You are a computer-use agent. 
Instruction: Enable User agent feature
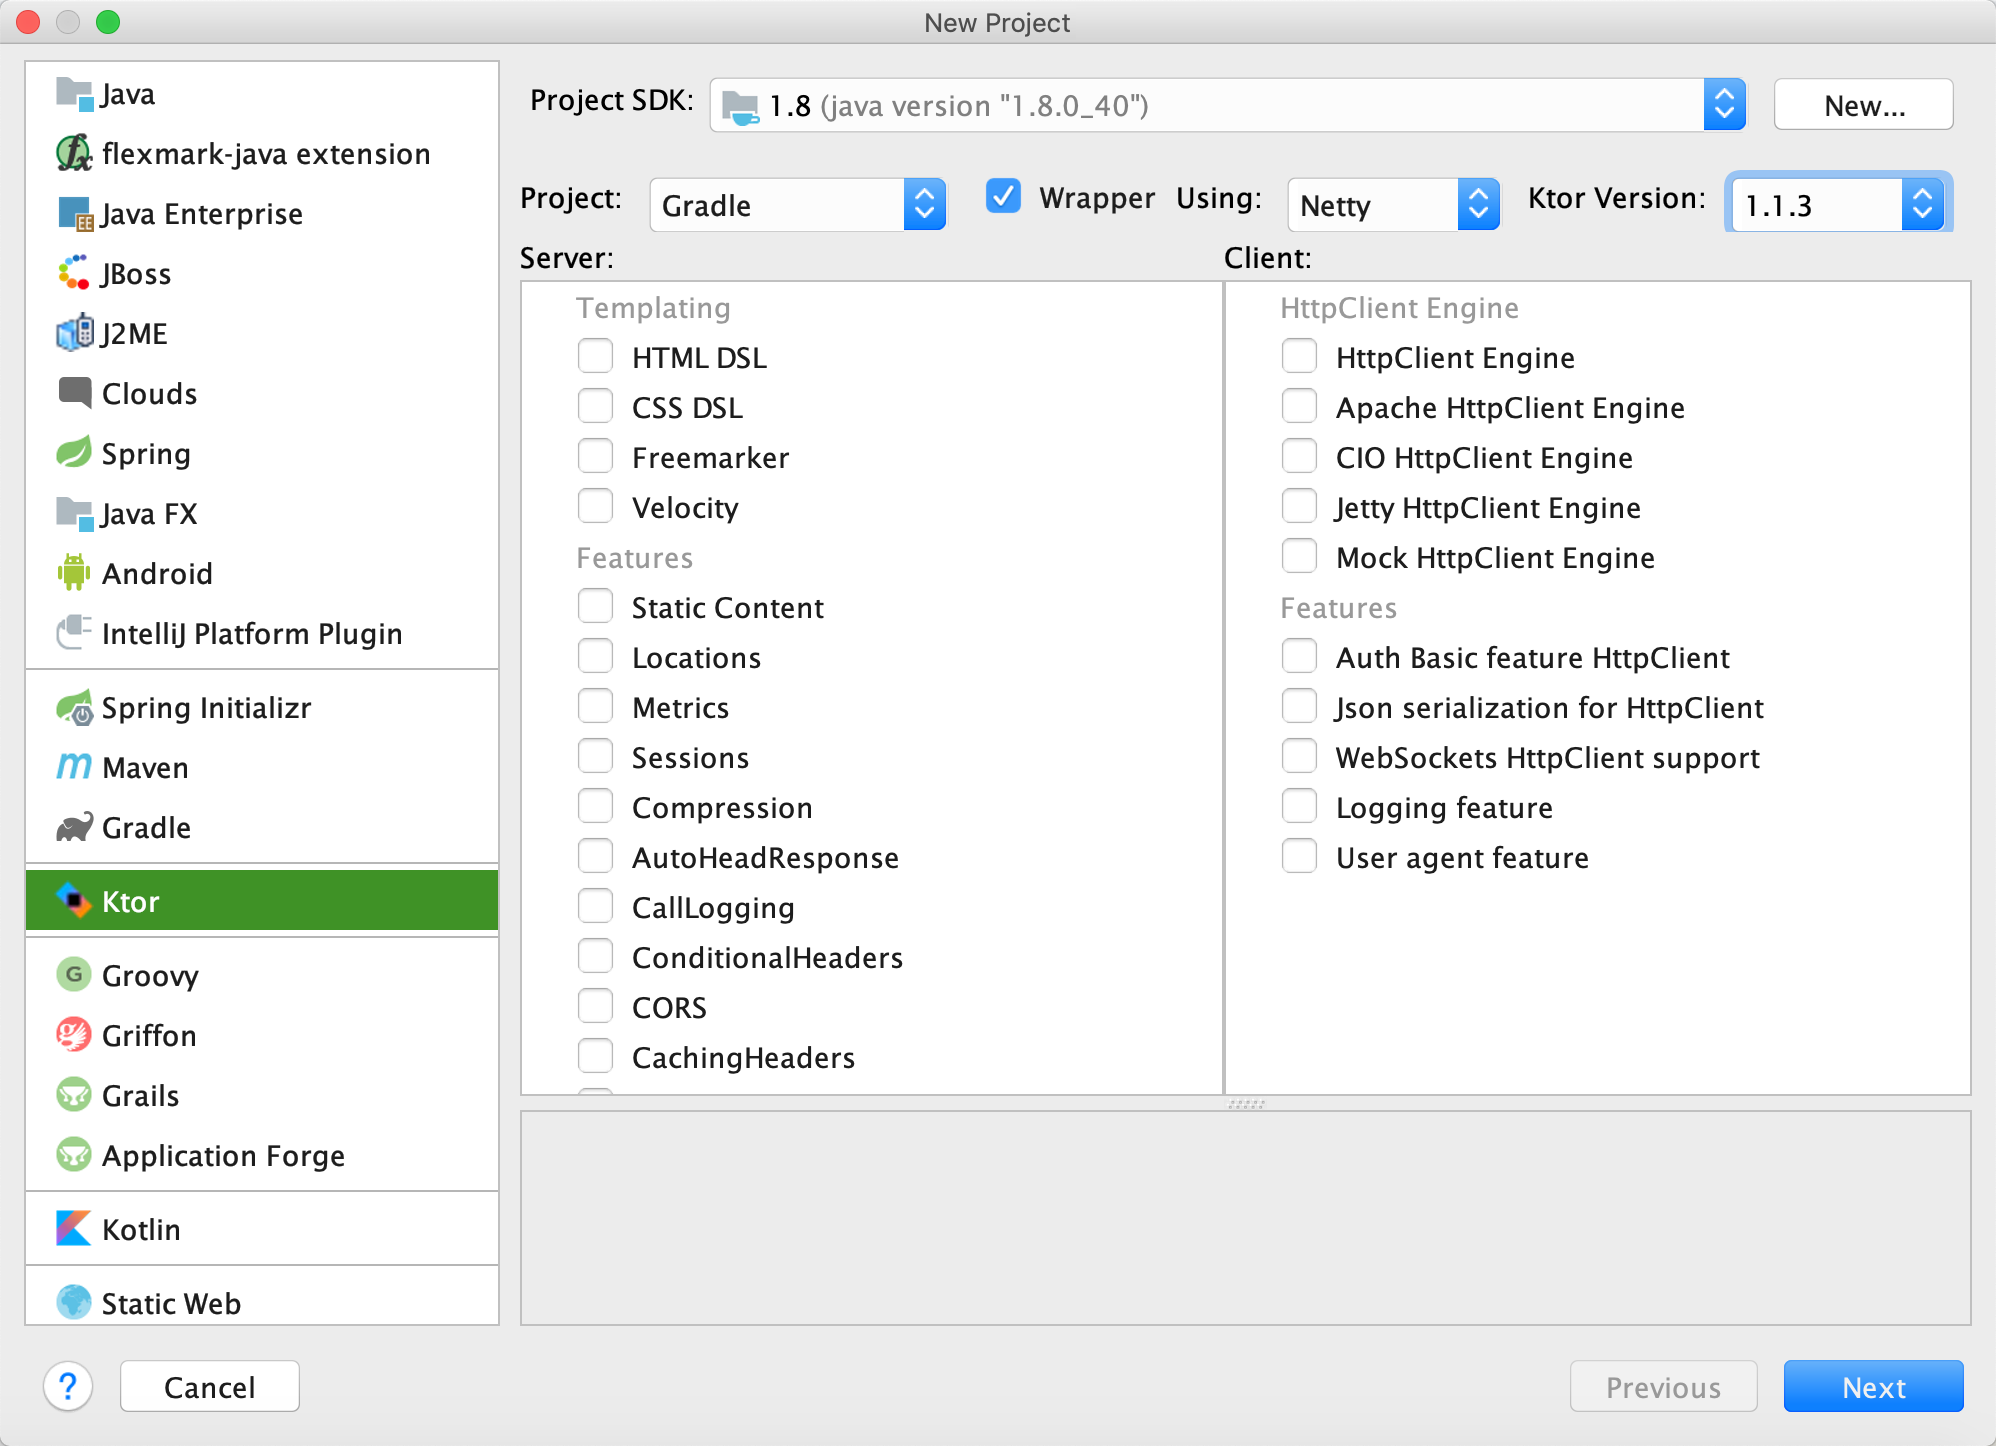tap(1300, 856)
